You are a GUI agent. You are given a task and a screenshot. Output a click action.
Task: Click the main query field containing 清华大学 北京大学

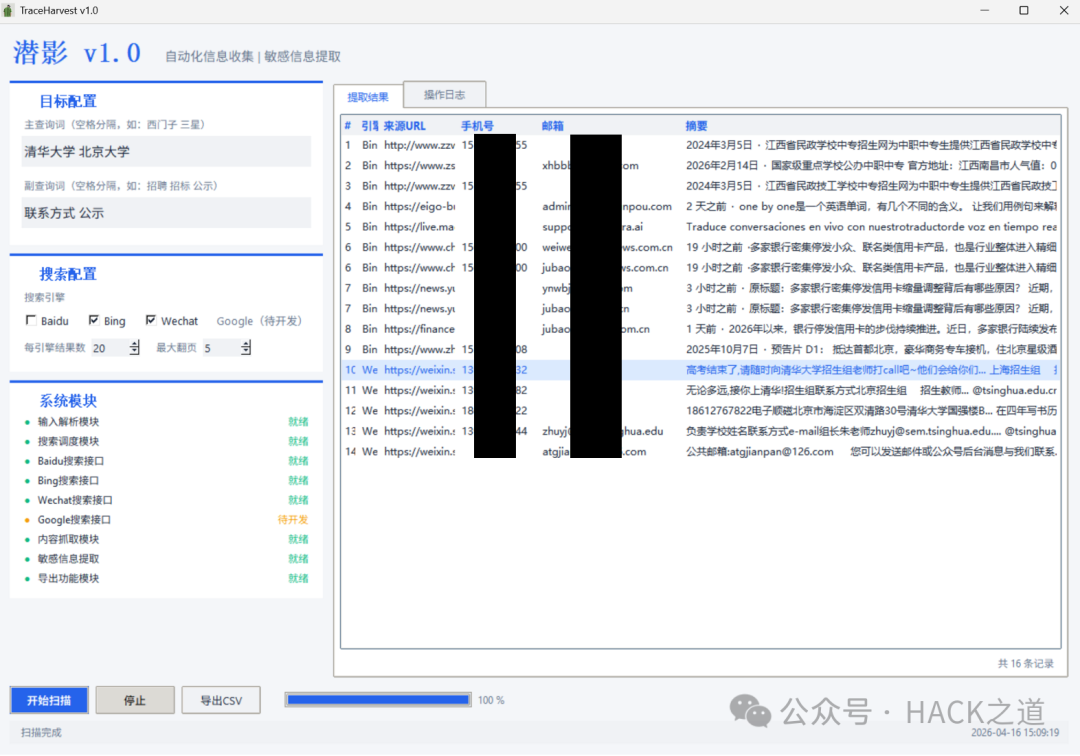166,151
